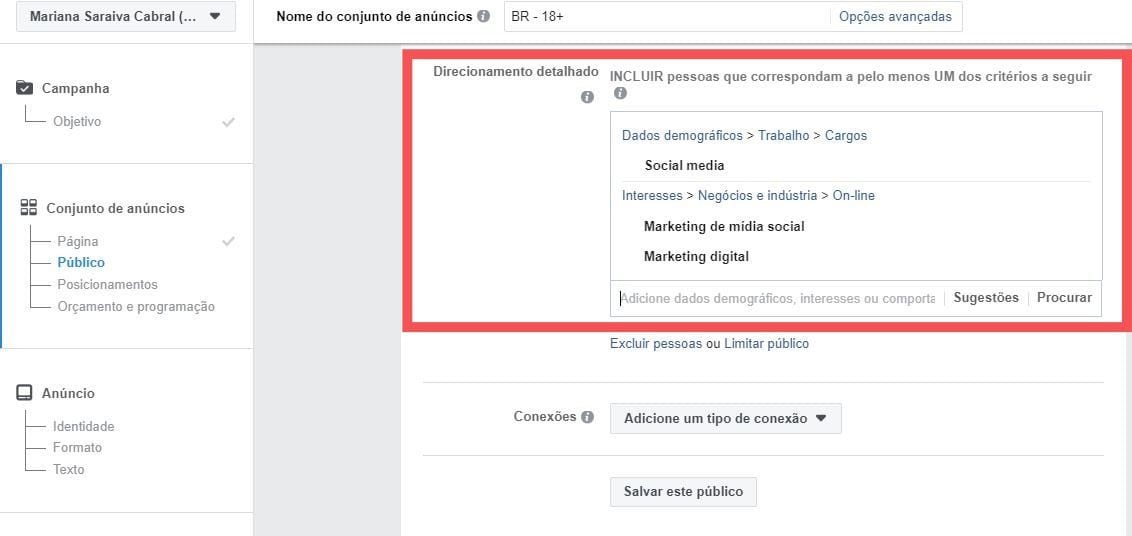
Task: Focus the Adicione dados demográficos search field
Action: [x=778, y=298]
